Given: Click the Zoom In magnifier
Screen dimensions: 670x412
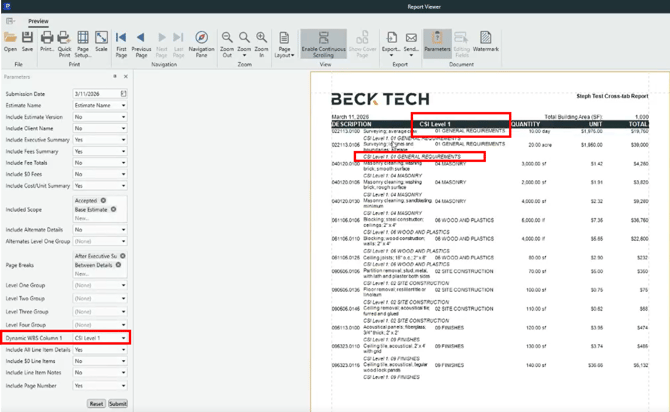Looking at the screenshot, I should pyautogui.click(x=261, y=38).
